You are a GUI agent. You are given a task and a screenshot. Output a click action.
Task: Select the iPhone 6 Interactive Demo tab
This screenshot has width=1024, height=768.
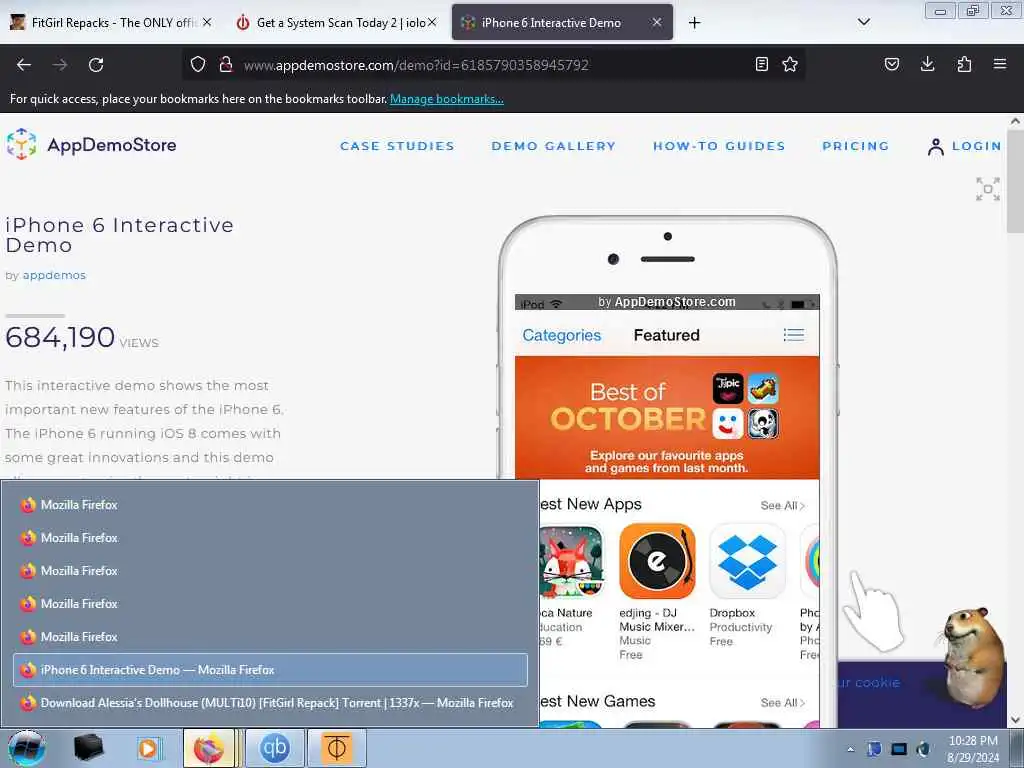(x=562, y=23)
